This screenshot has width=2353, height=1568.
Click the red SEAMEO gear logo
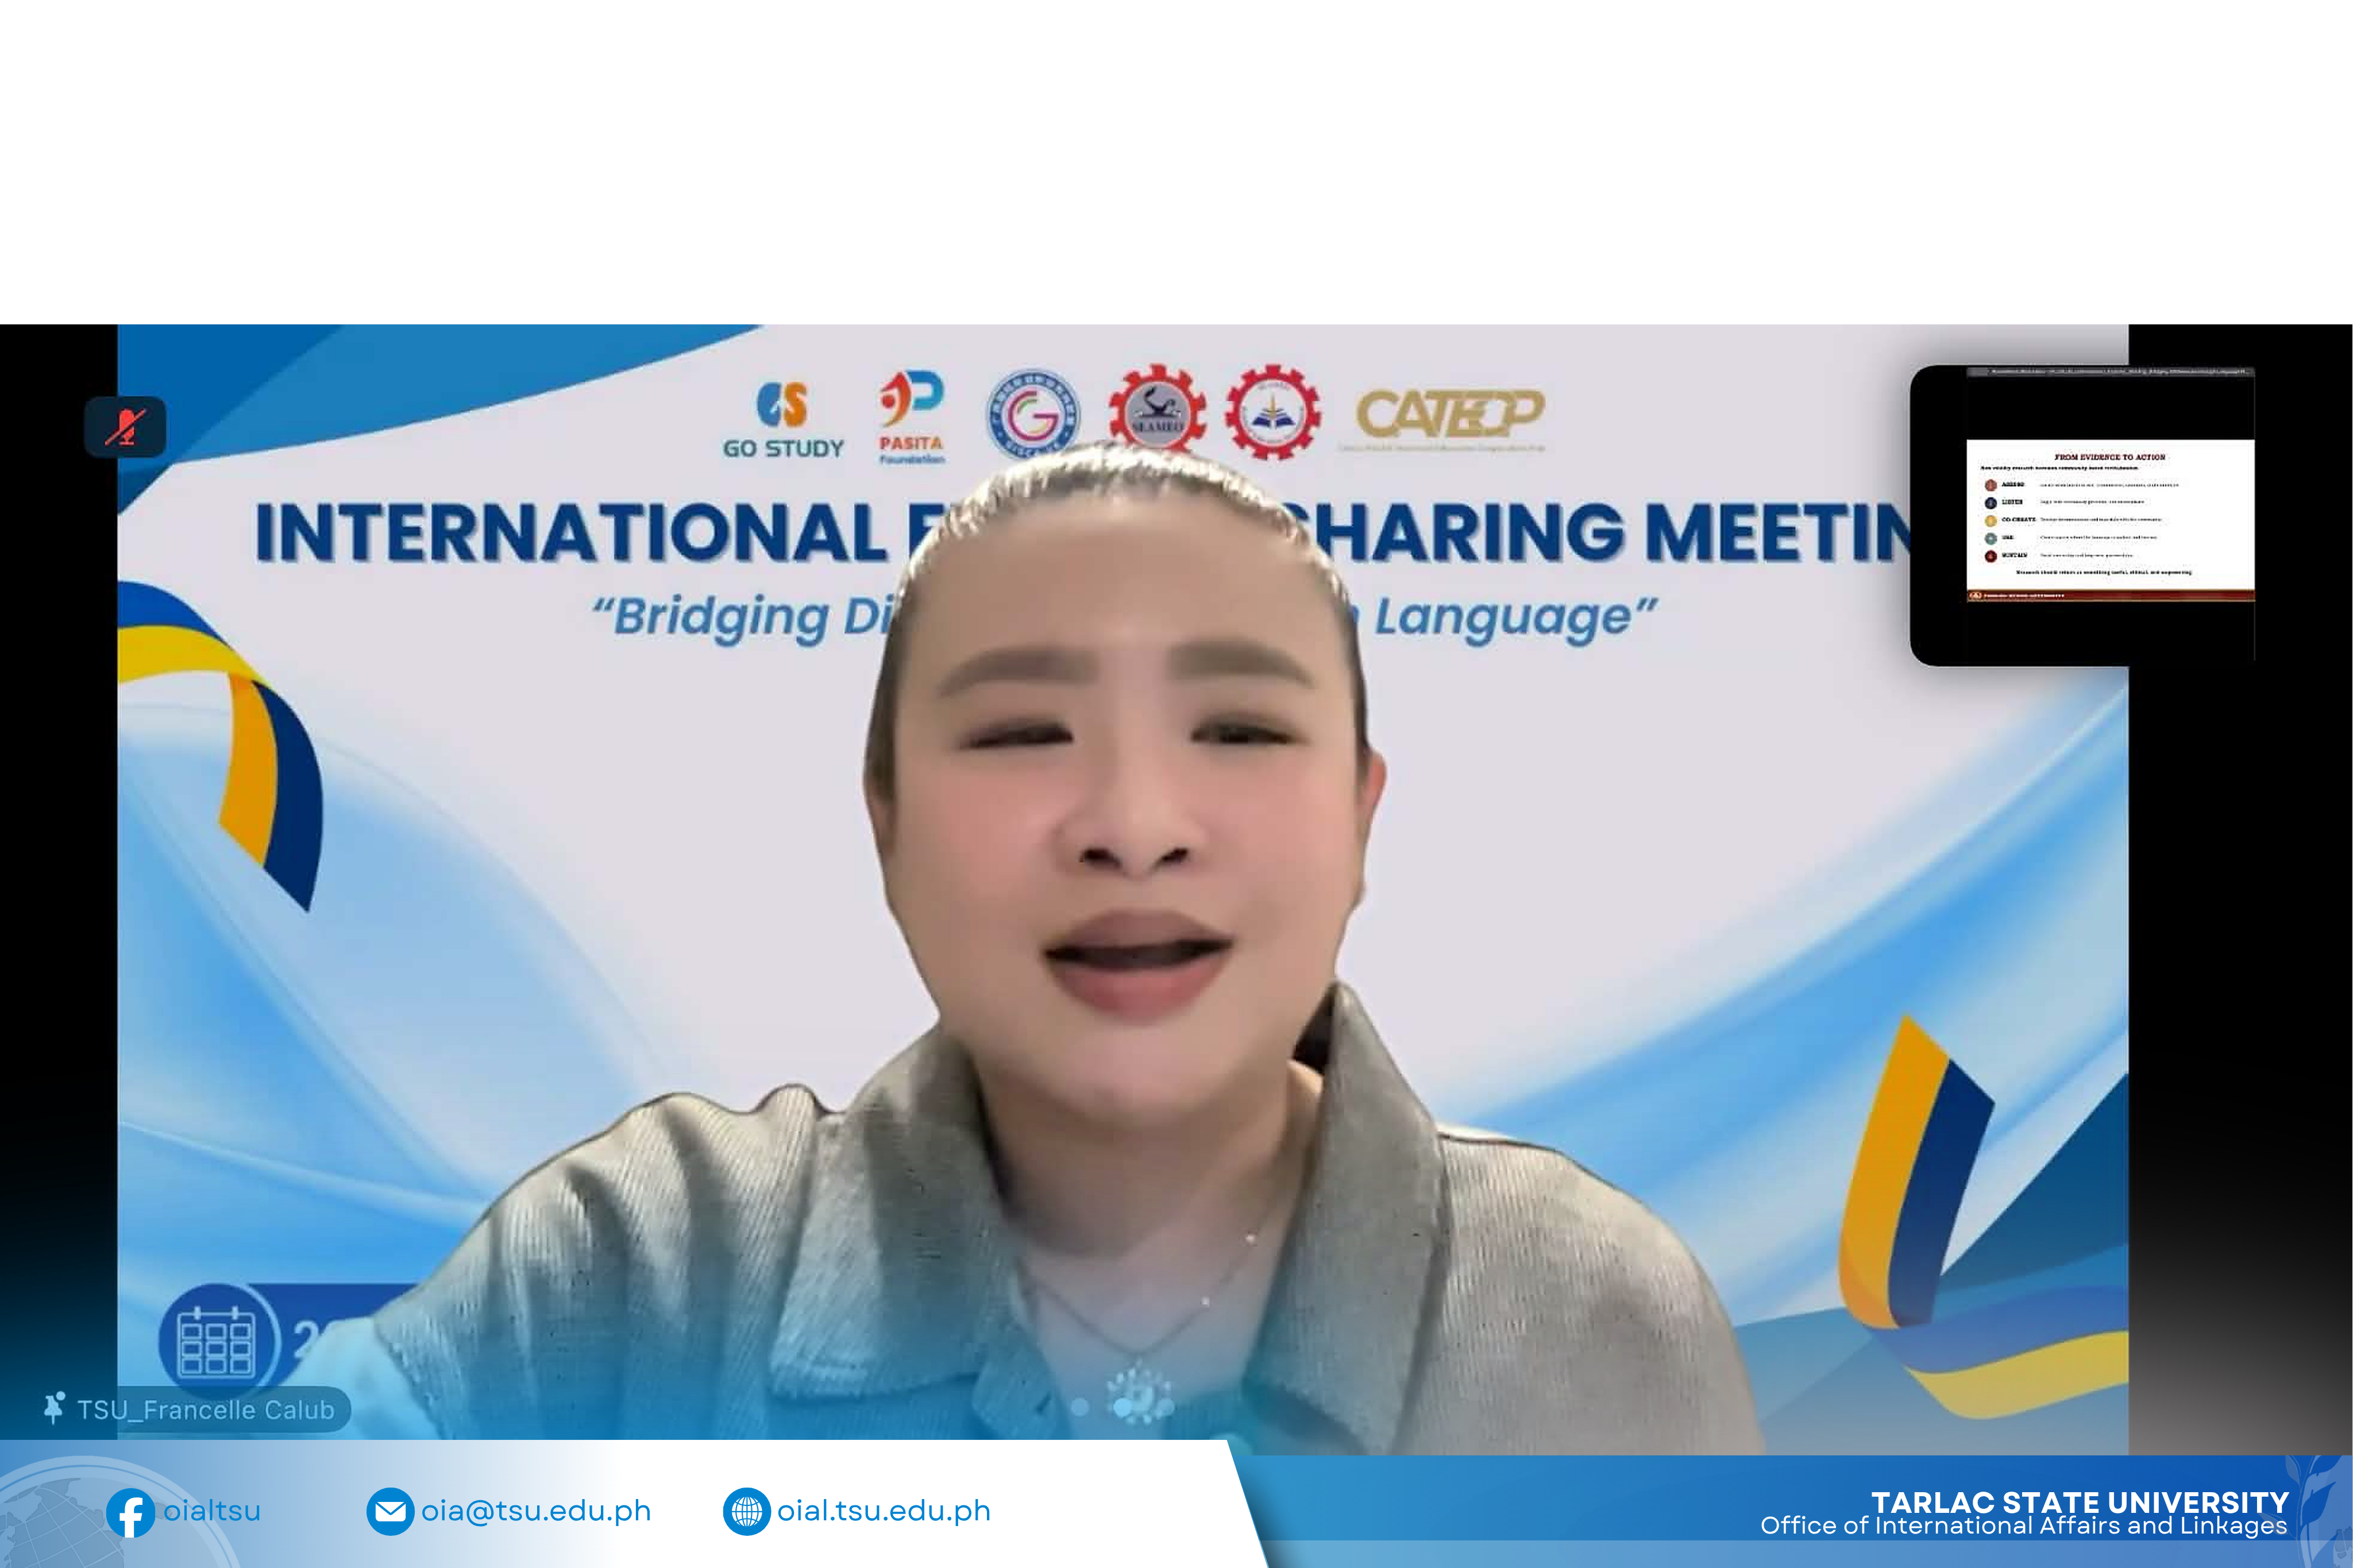pos(1157,410)
